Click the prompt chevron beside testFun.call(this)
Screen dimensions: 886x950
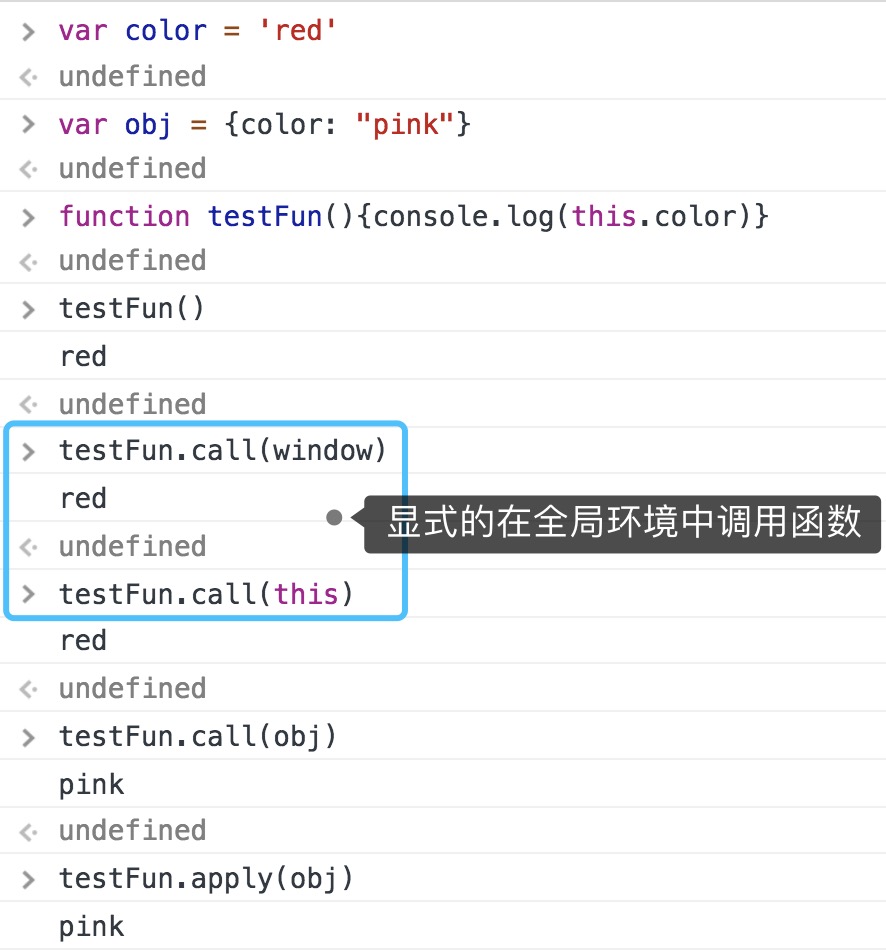coord(29,595)
